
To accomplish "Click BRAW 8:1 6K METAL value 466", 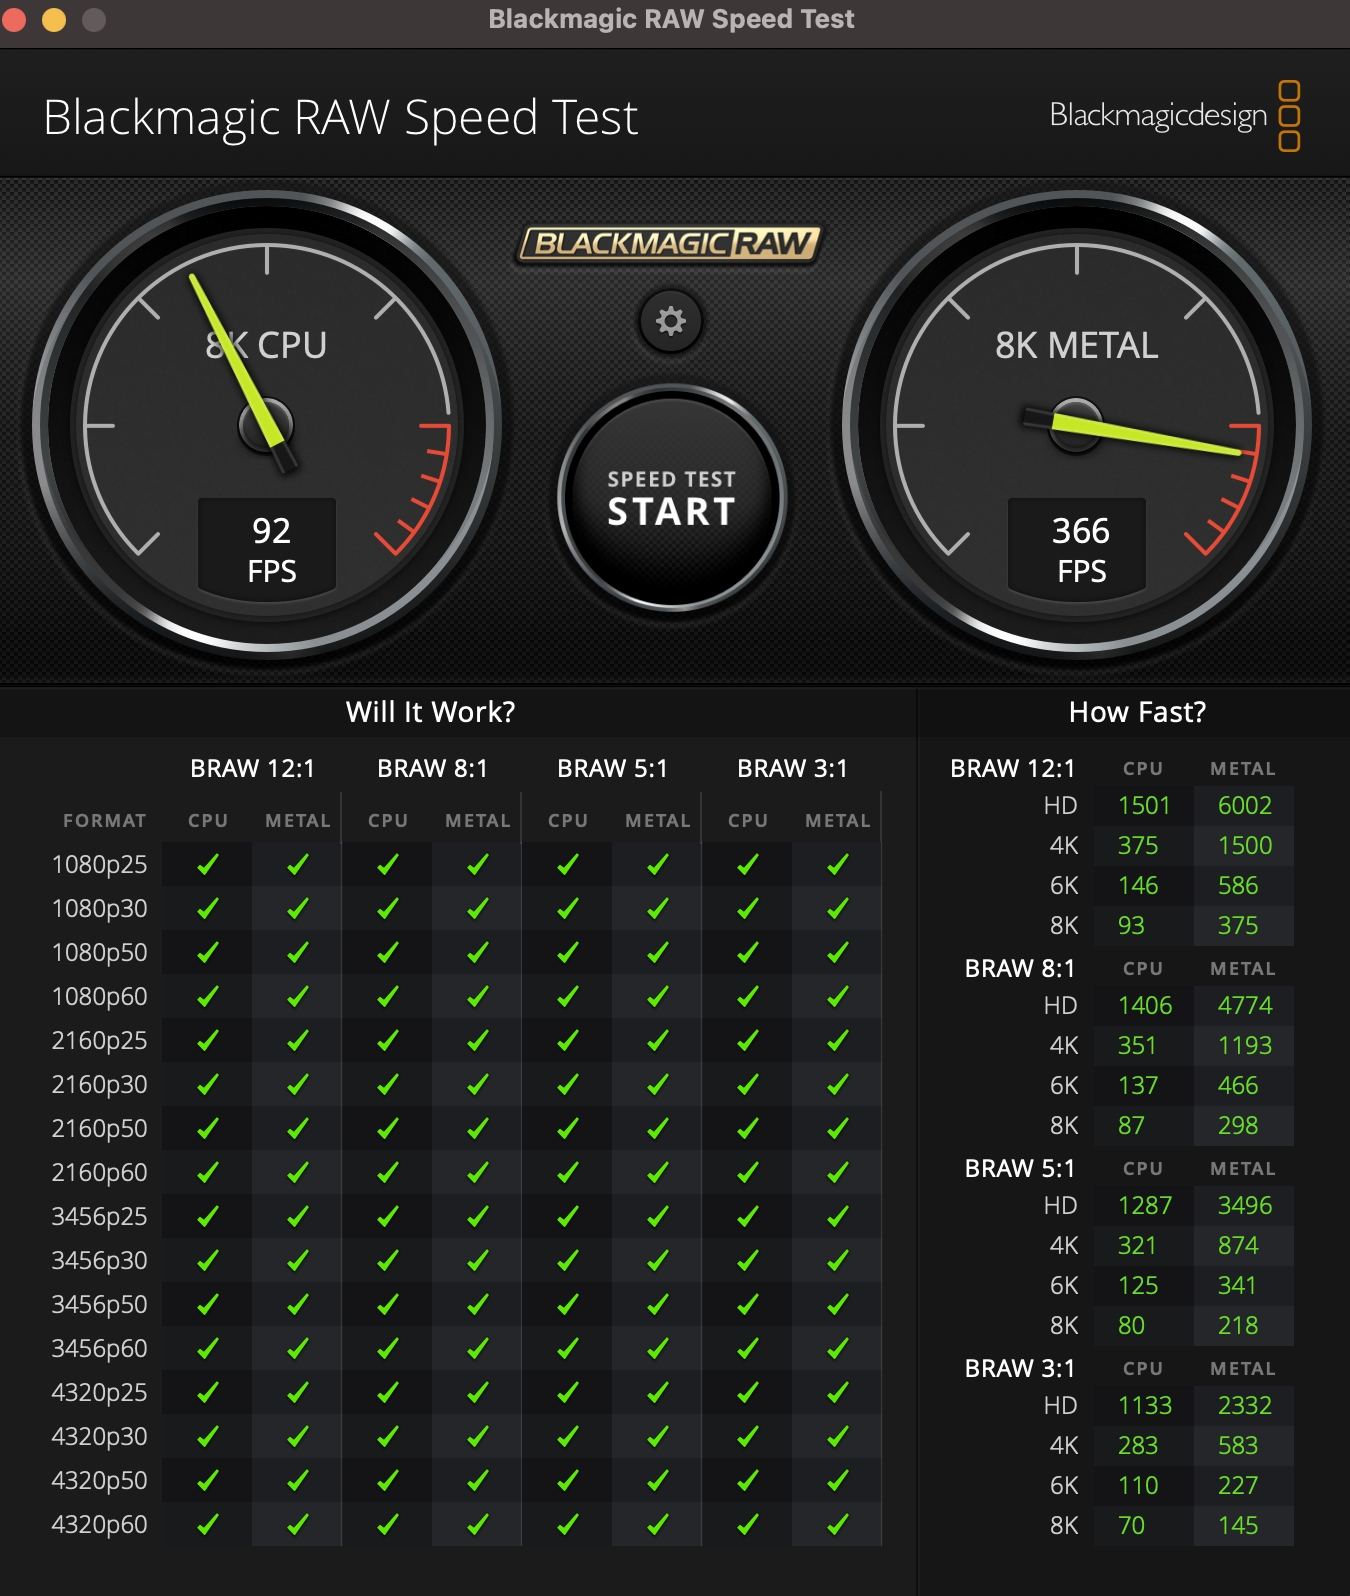I will click(1238, 1086).
